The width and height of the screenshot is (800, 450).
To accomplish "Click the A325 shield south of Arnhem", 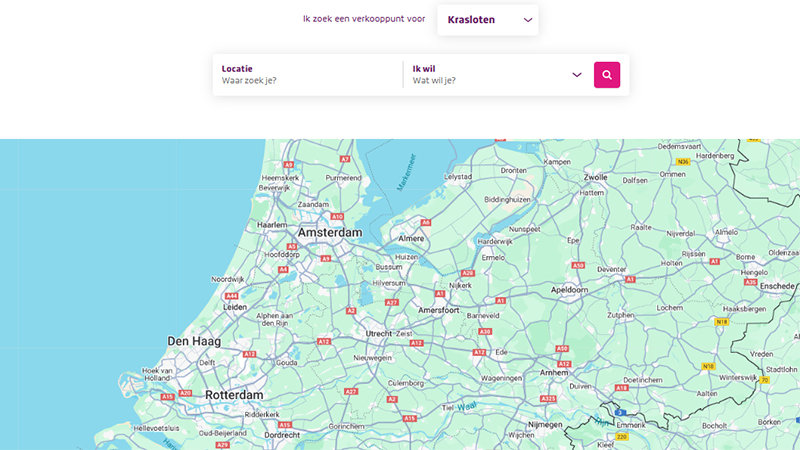I will 548,399.
